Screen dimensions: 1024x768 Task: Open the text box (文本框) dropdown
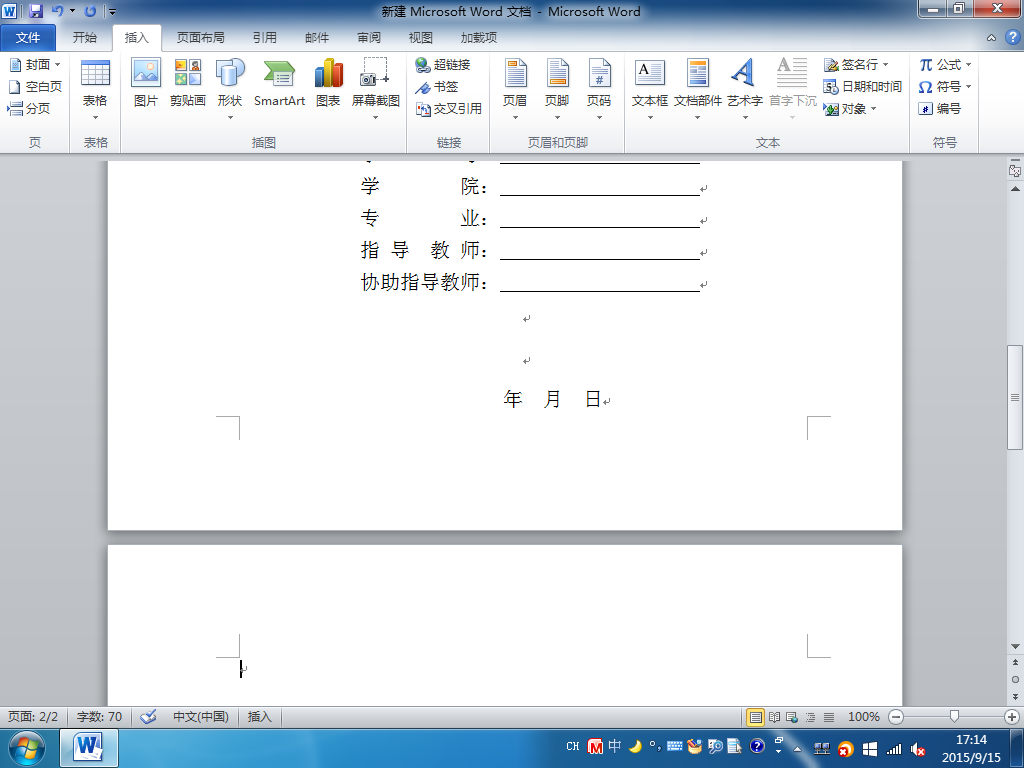pyautogui.click(x=650, y=89)
